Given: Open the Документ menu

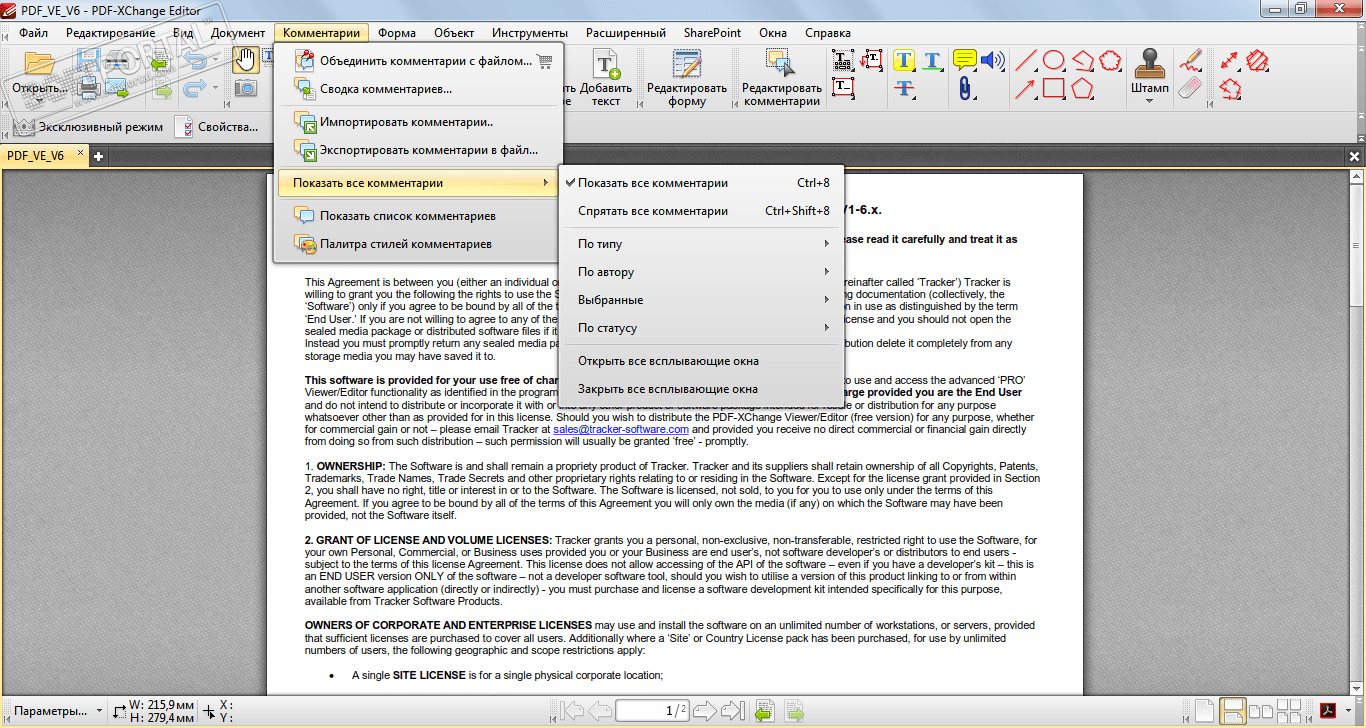Looking at the screenshot, I should click(x=238, y=33).
